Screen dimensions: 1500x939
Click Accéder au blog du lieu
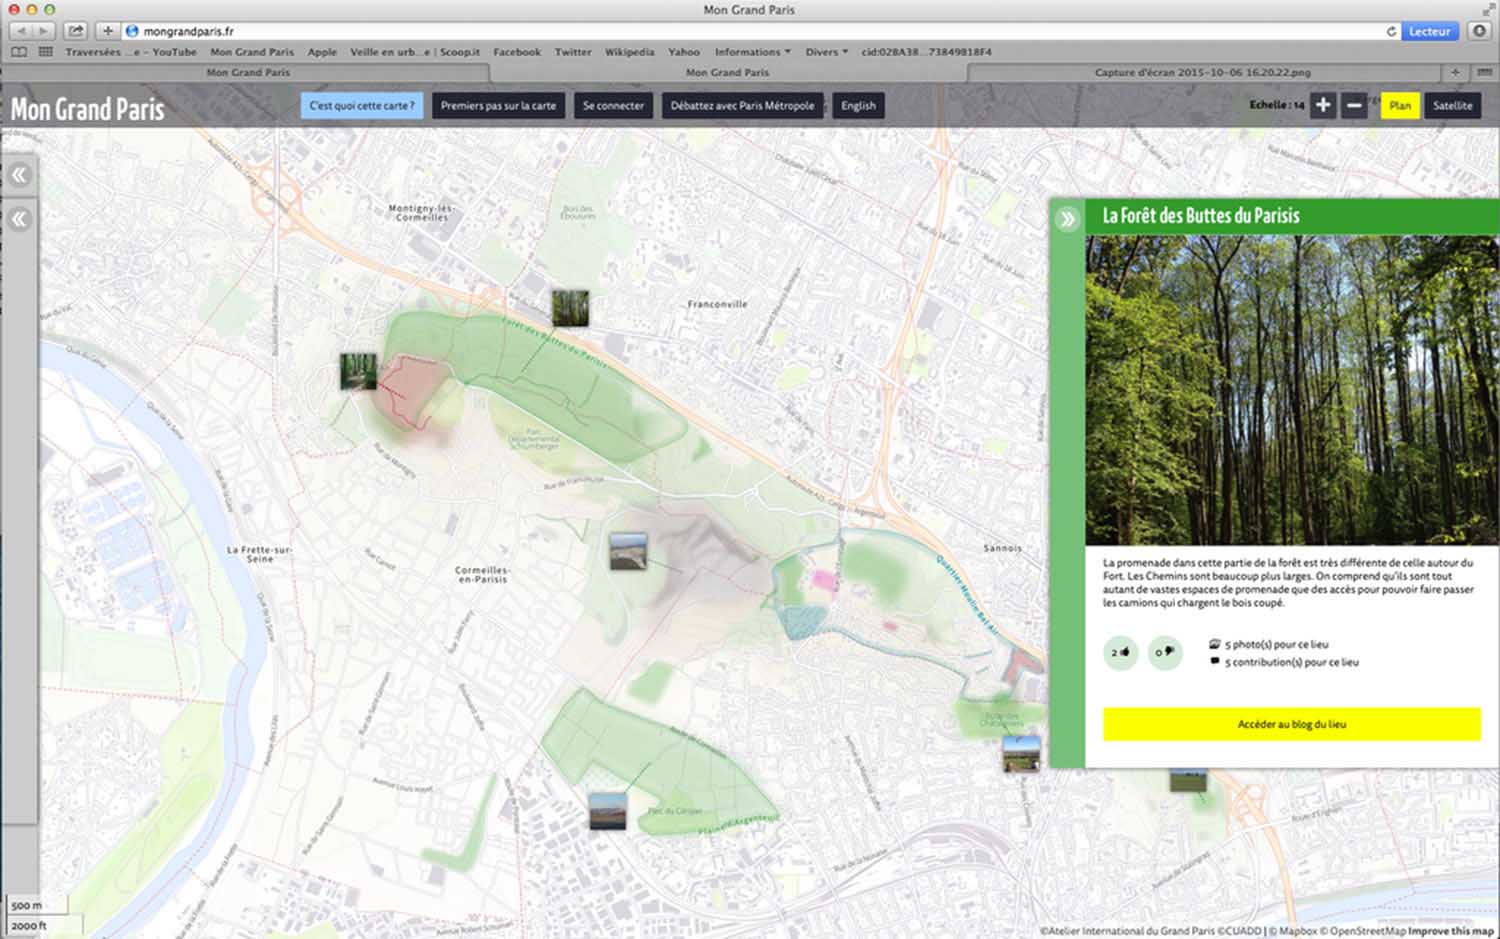tap(1291, 724)
